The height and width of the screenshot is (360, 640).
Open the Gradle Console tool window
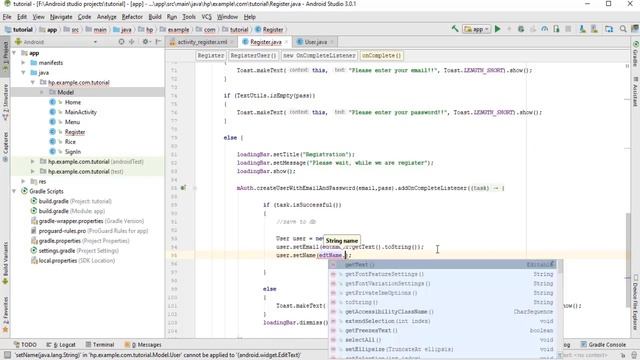click(x=603, y=344)
